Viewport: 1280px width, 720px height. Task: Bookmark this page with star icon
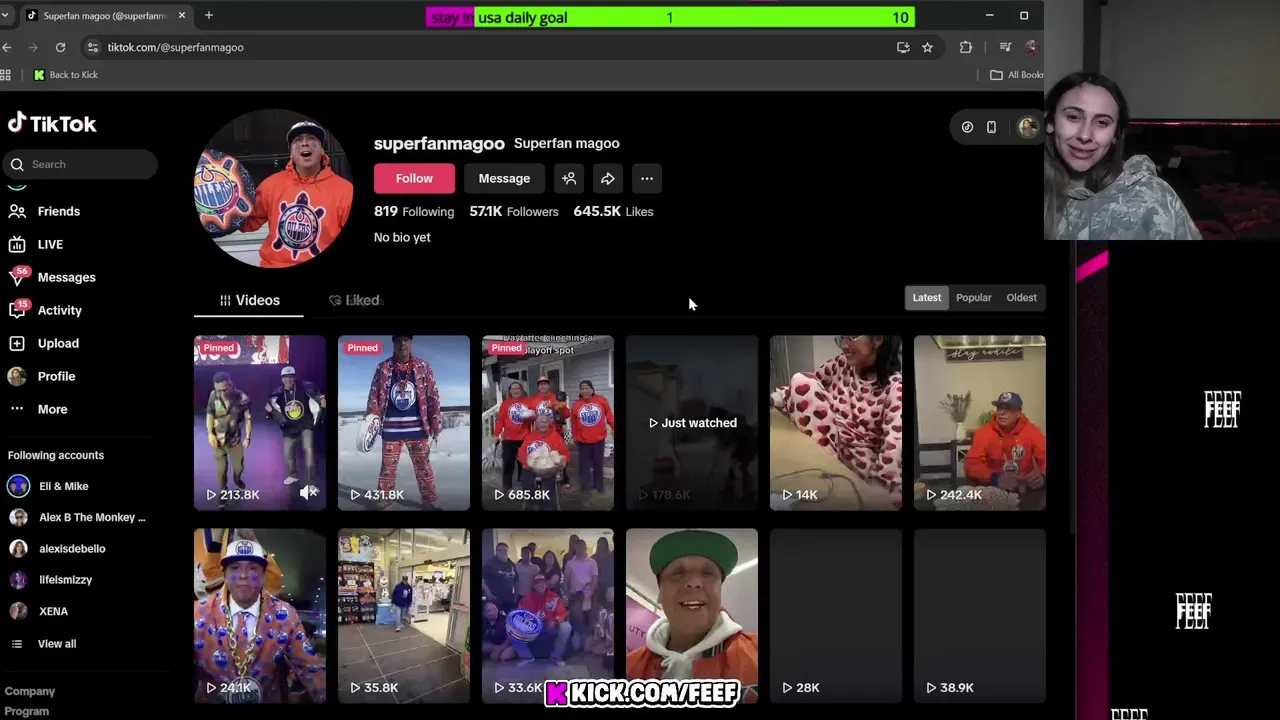927,47
